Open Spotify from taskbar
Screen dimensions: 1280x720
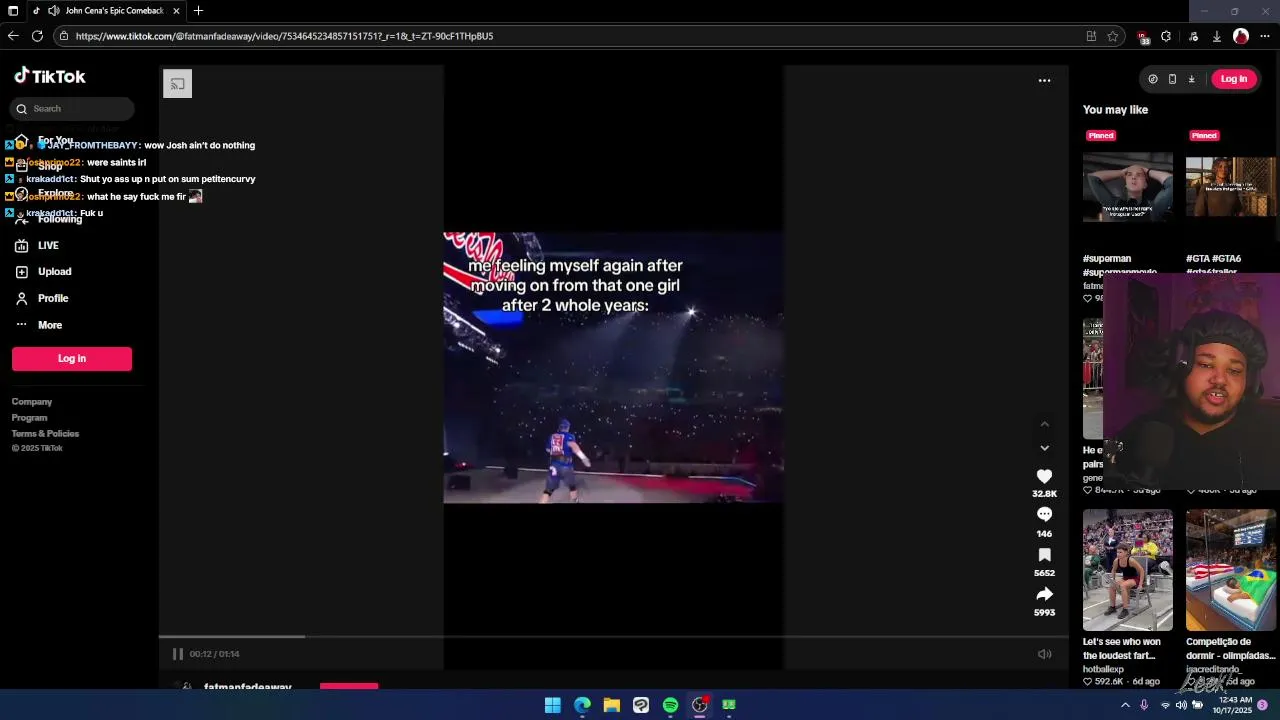pyautogui.click(x=670, y=705)
